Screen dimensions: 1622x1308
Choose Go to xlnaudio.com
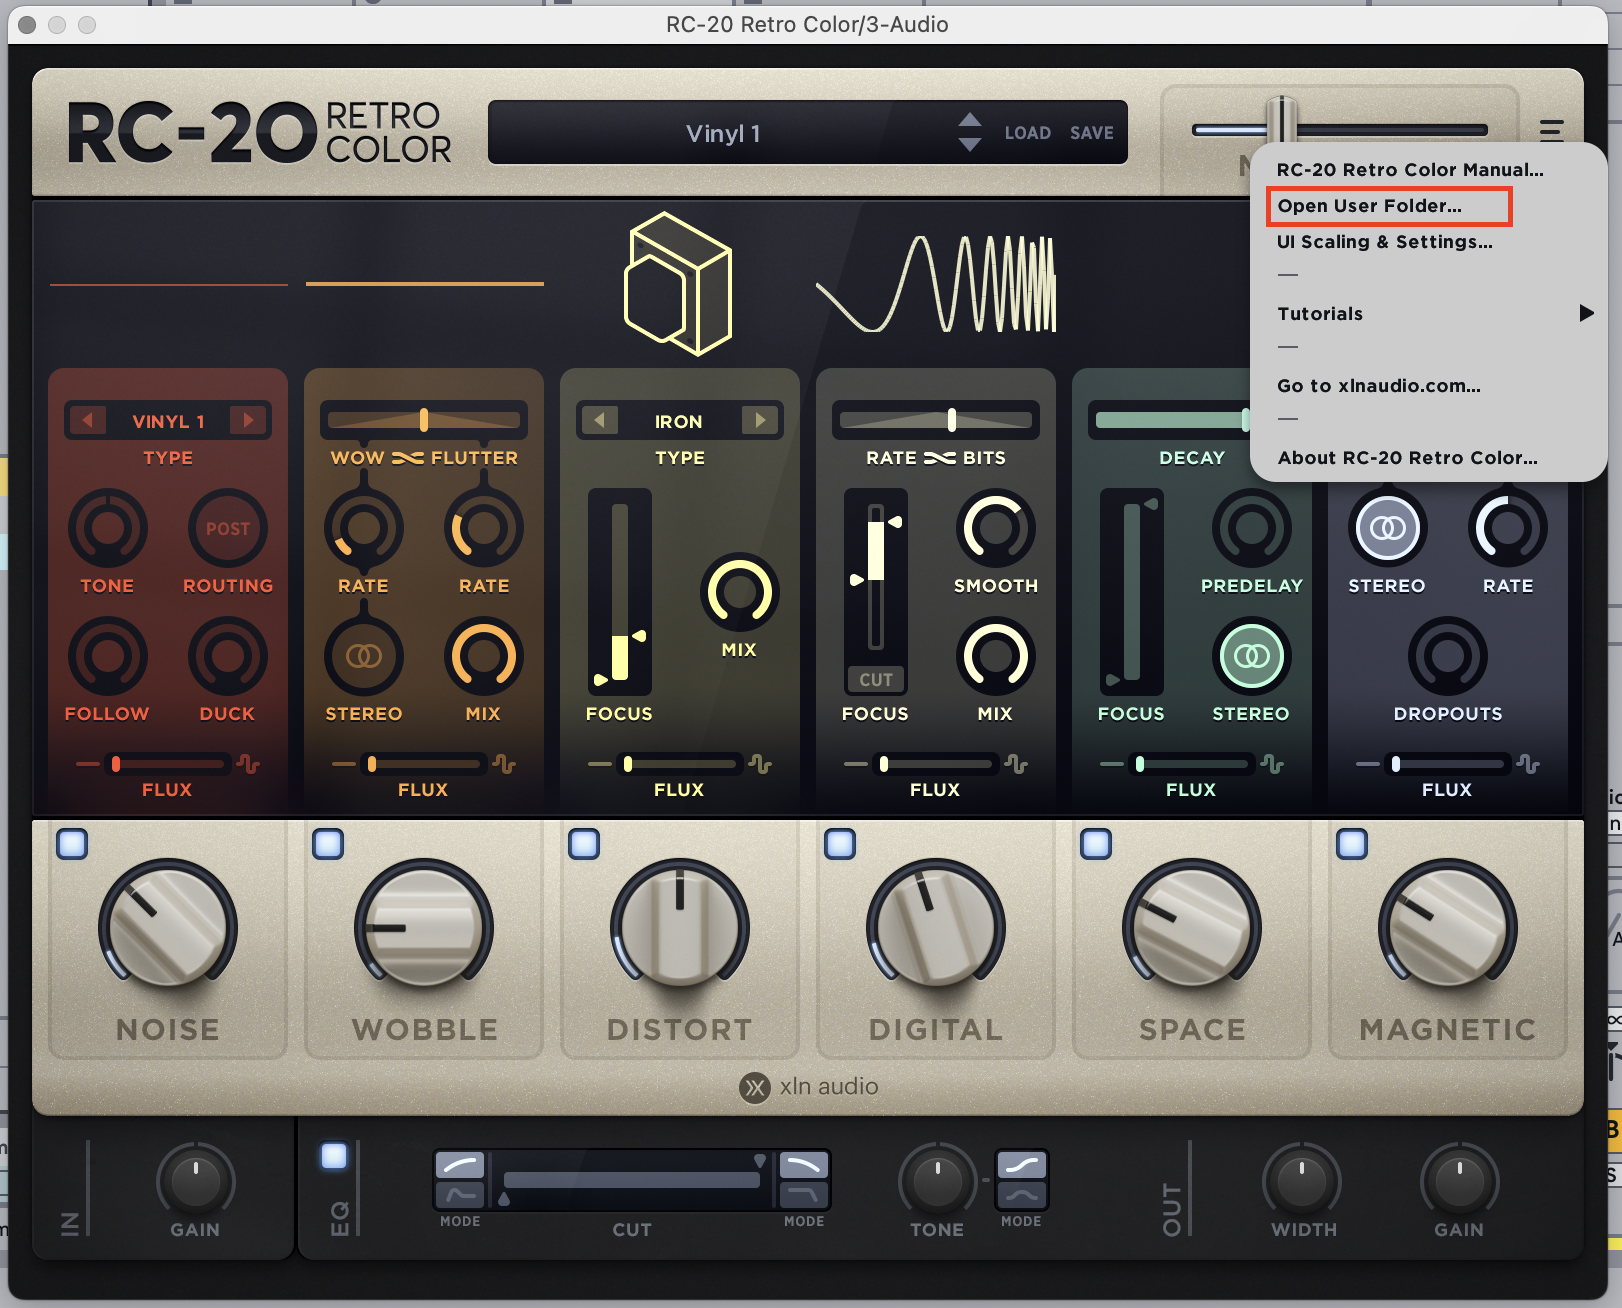[1379, 386]
